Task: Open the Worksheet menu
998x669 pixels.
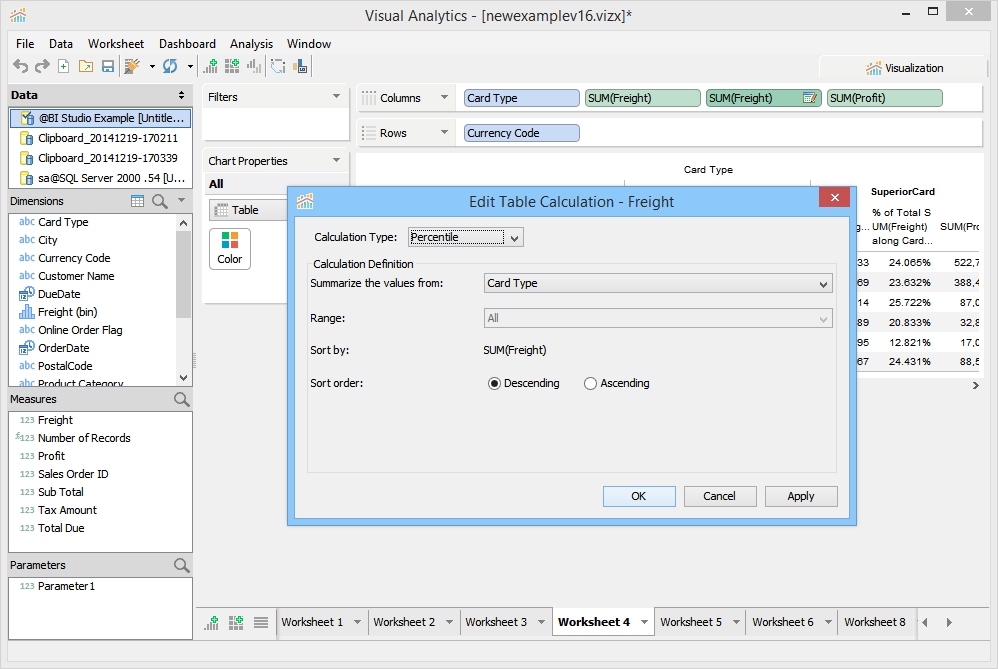Action: click(x=116, y=44)
